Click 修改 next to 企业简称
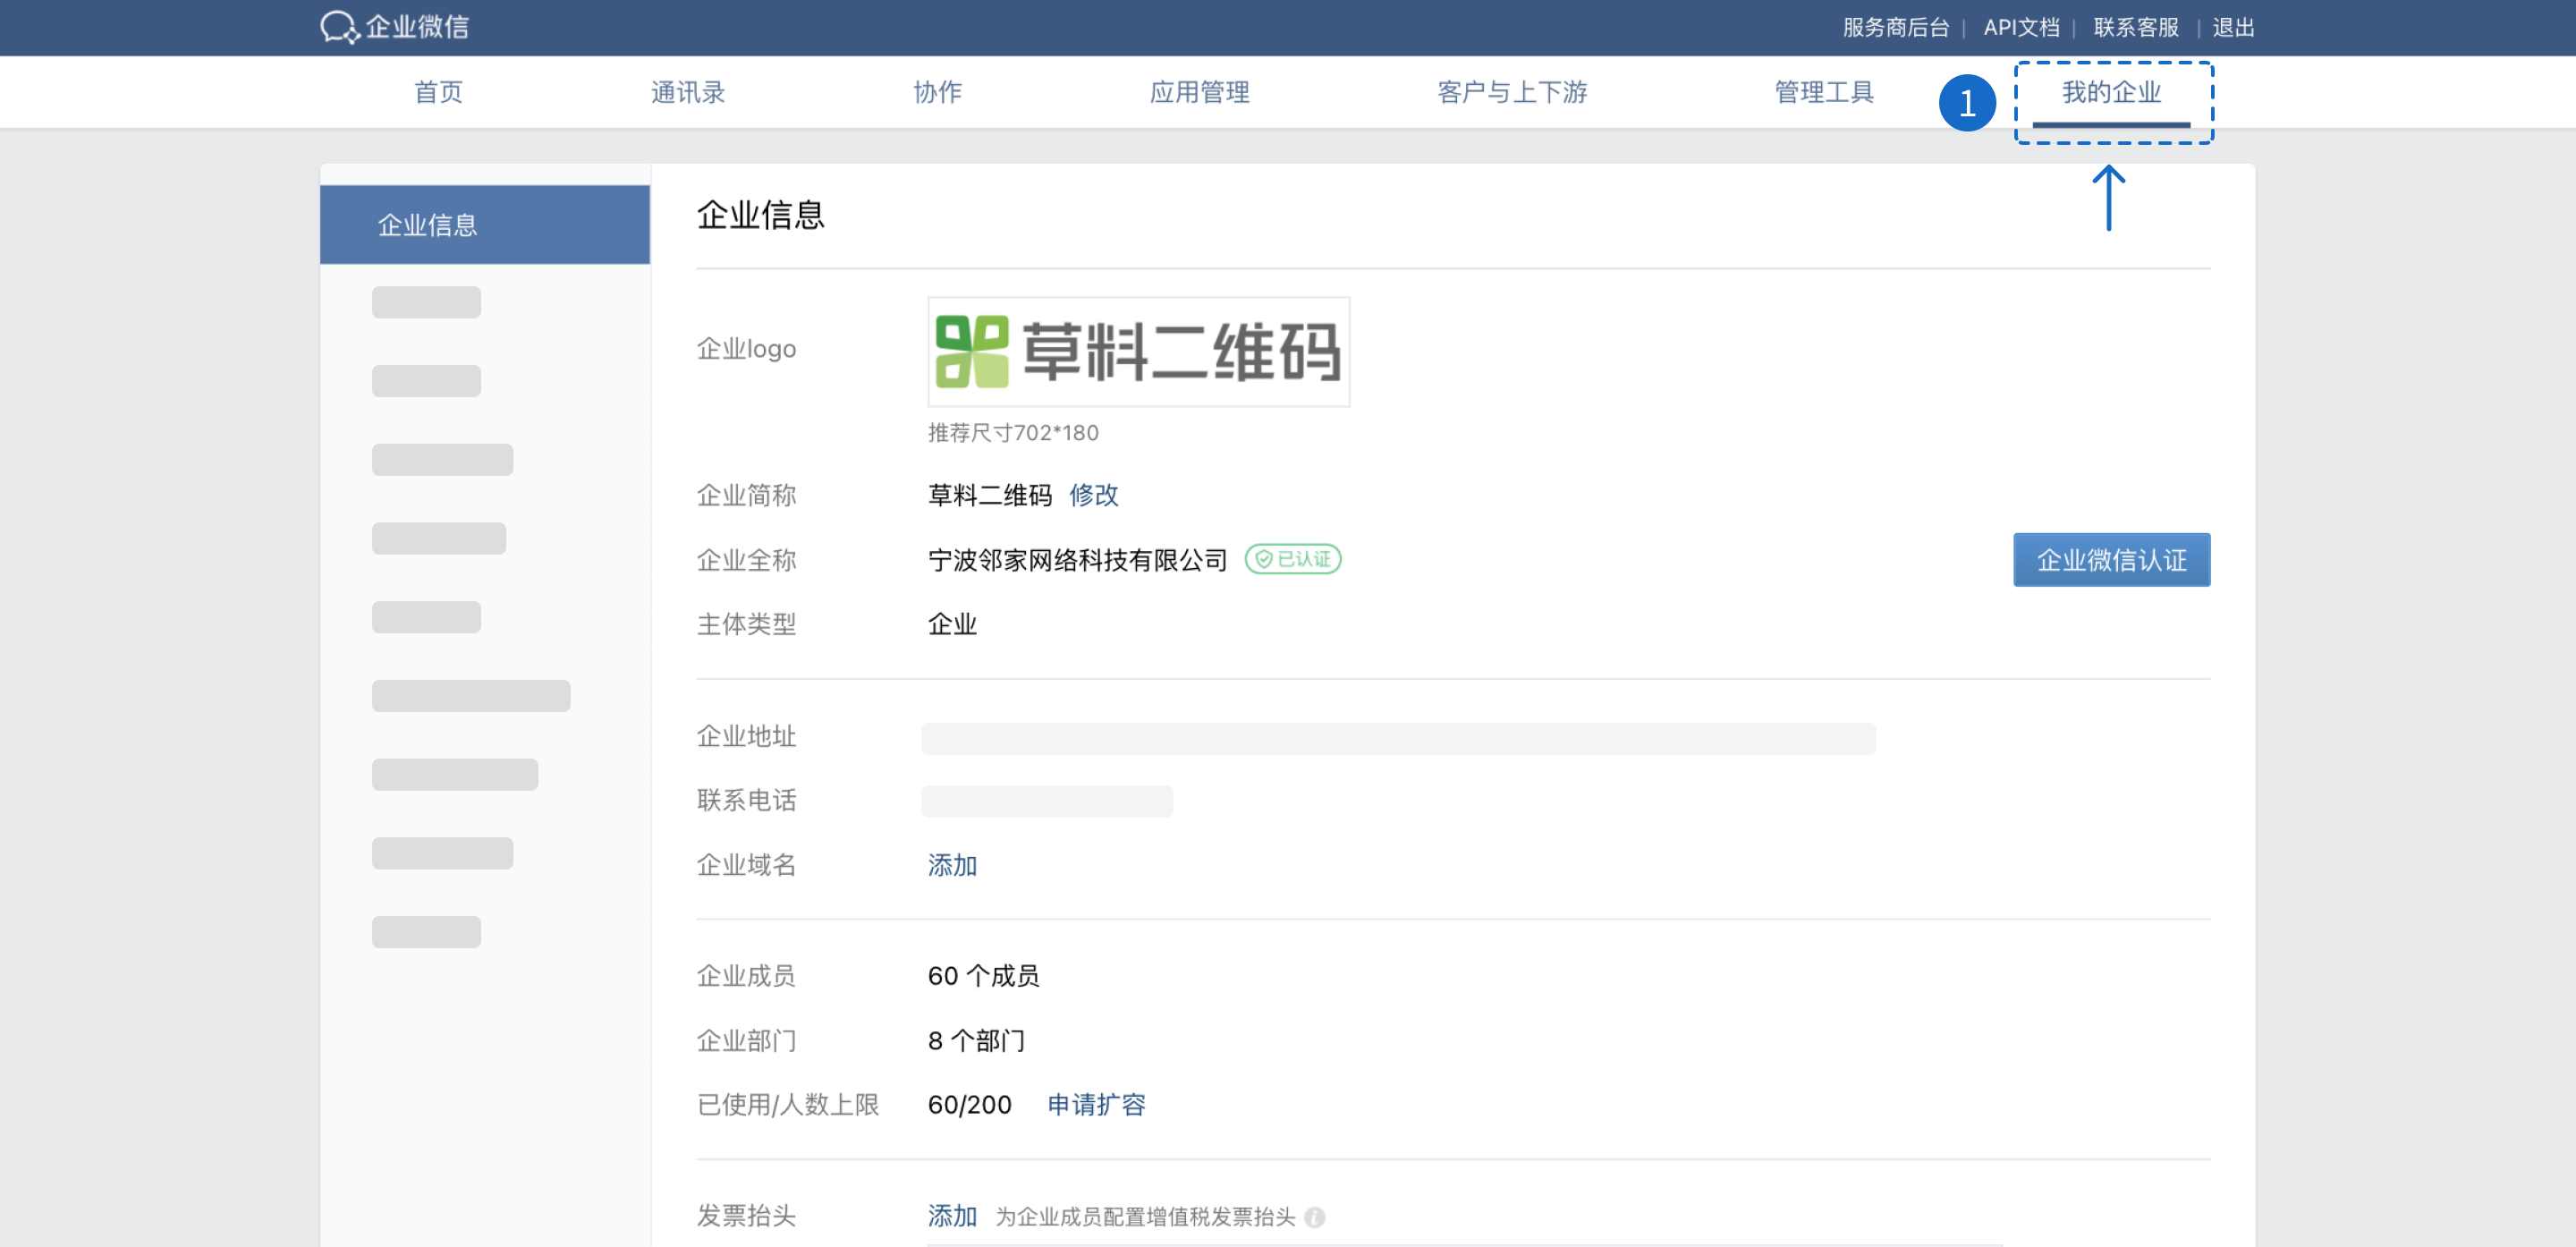Image resolution: width=2576 pixels, height=1247 pixels. [1094, 495]
